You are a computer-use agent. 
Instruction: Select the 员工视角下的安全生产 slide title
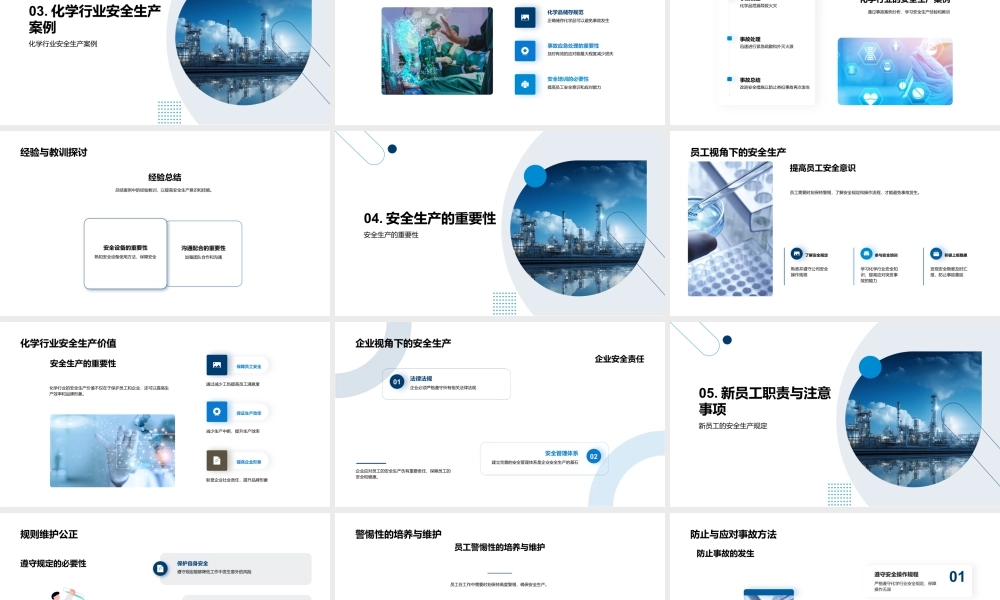[738, 152]
